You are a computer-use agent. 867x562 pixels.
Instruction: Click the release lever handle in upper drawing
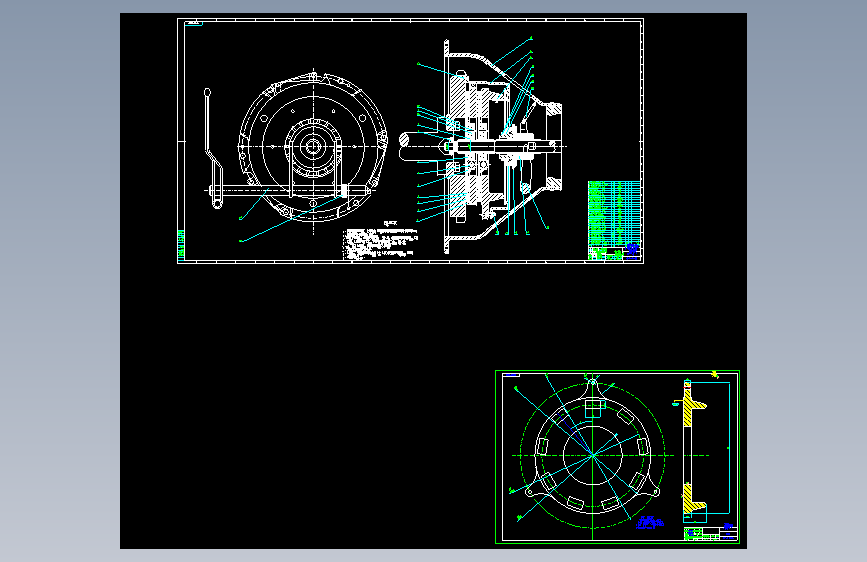point(213,148)
